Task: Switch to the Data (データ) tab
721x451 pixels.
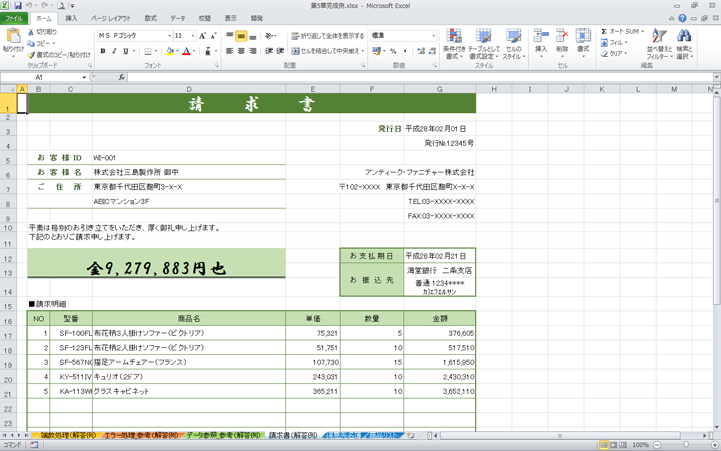Action: 178,18
